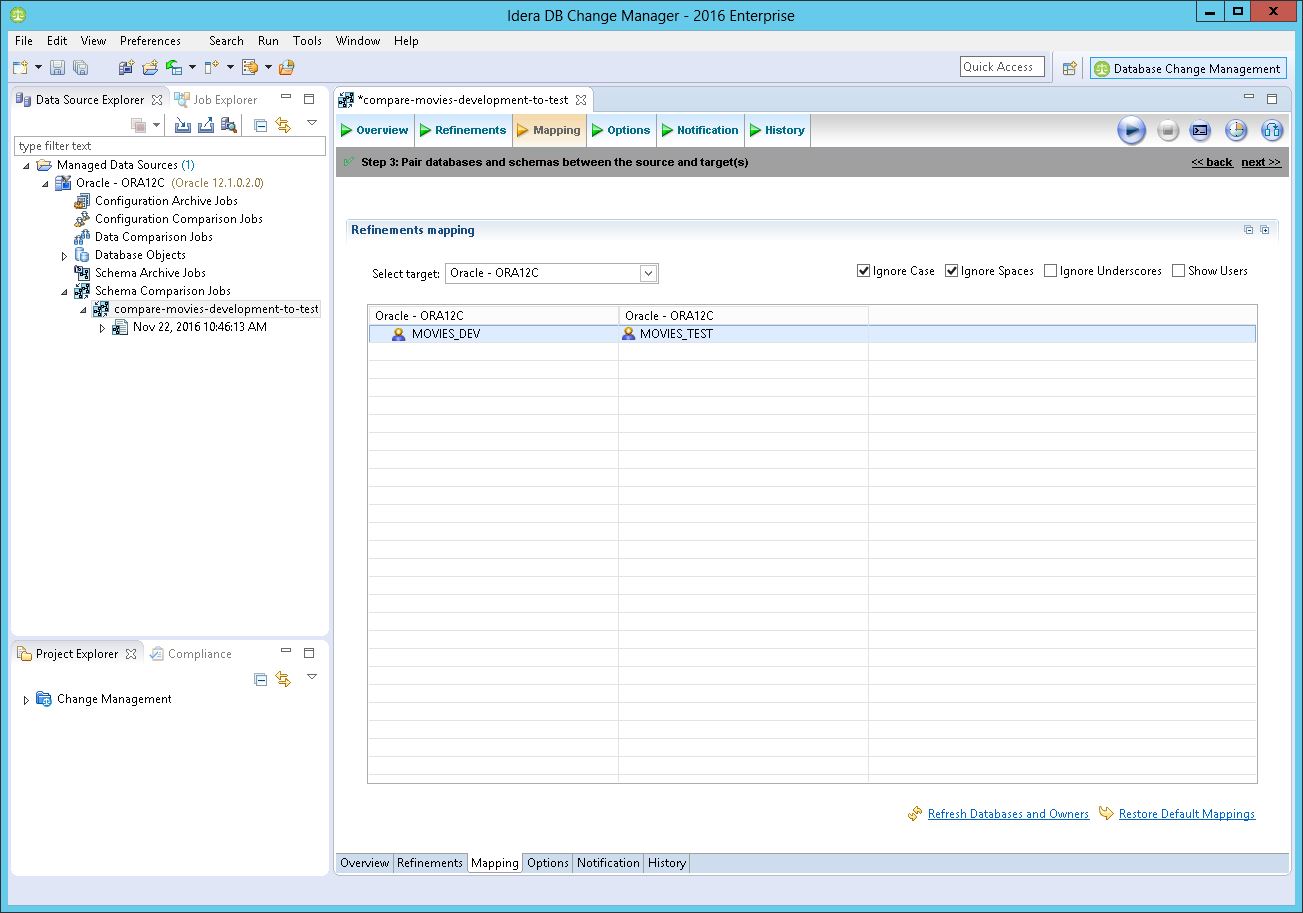Click the hand-pointing task list toolbar icon
This screenshot has height=913, width=1303.
(x=250, y=67)
